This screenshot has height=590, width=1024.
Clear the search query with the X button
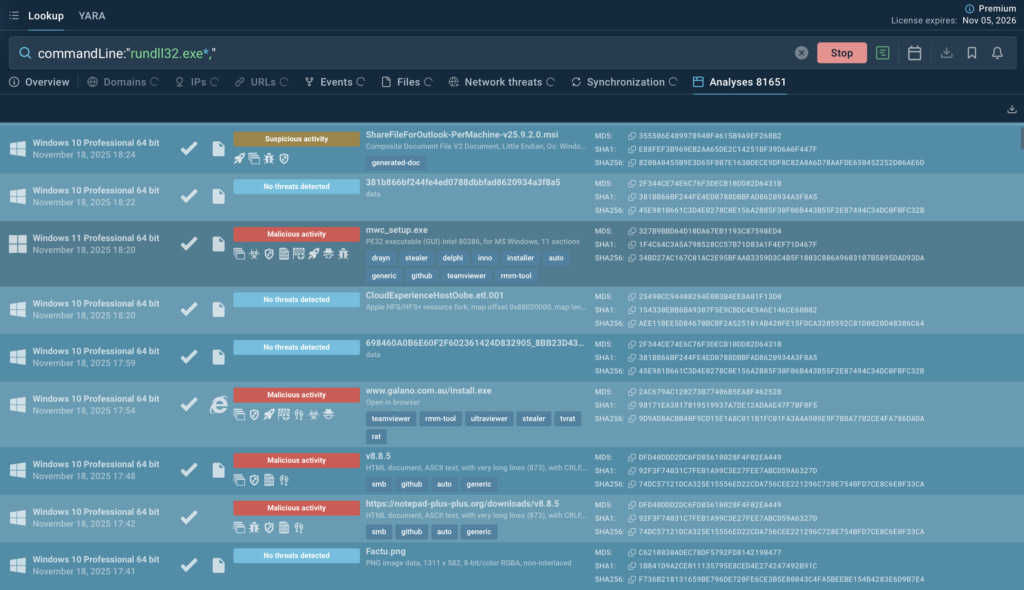[802, 52]
